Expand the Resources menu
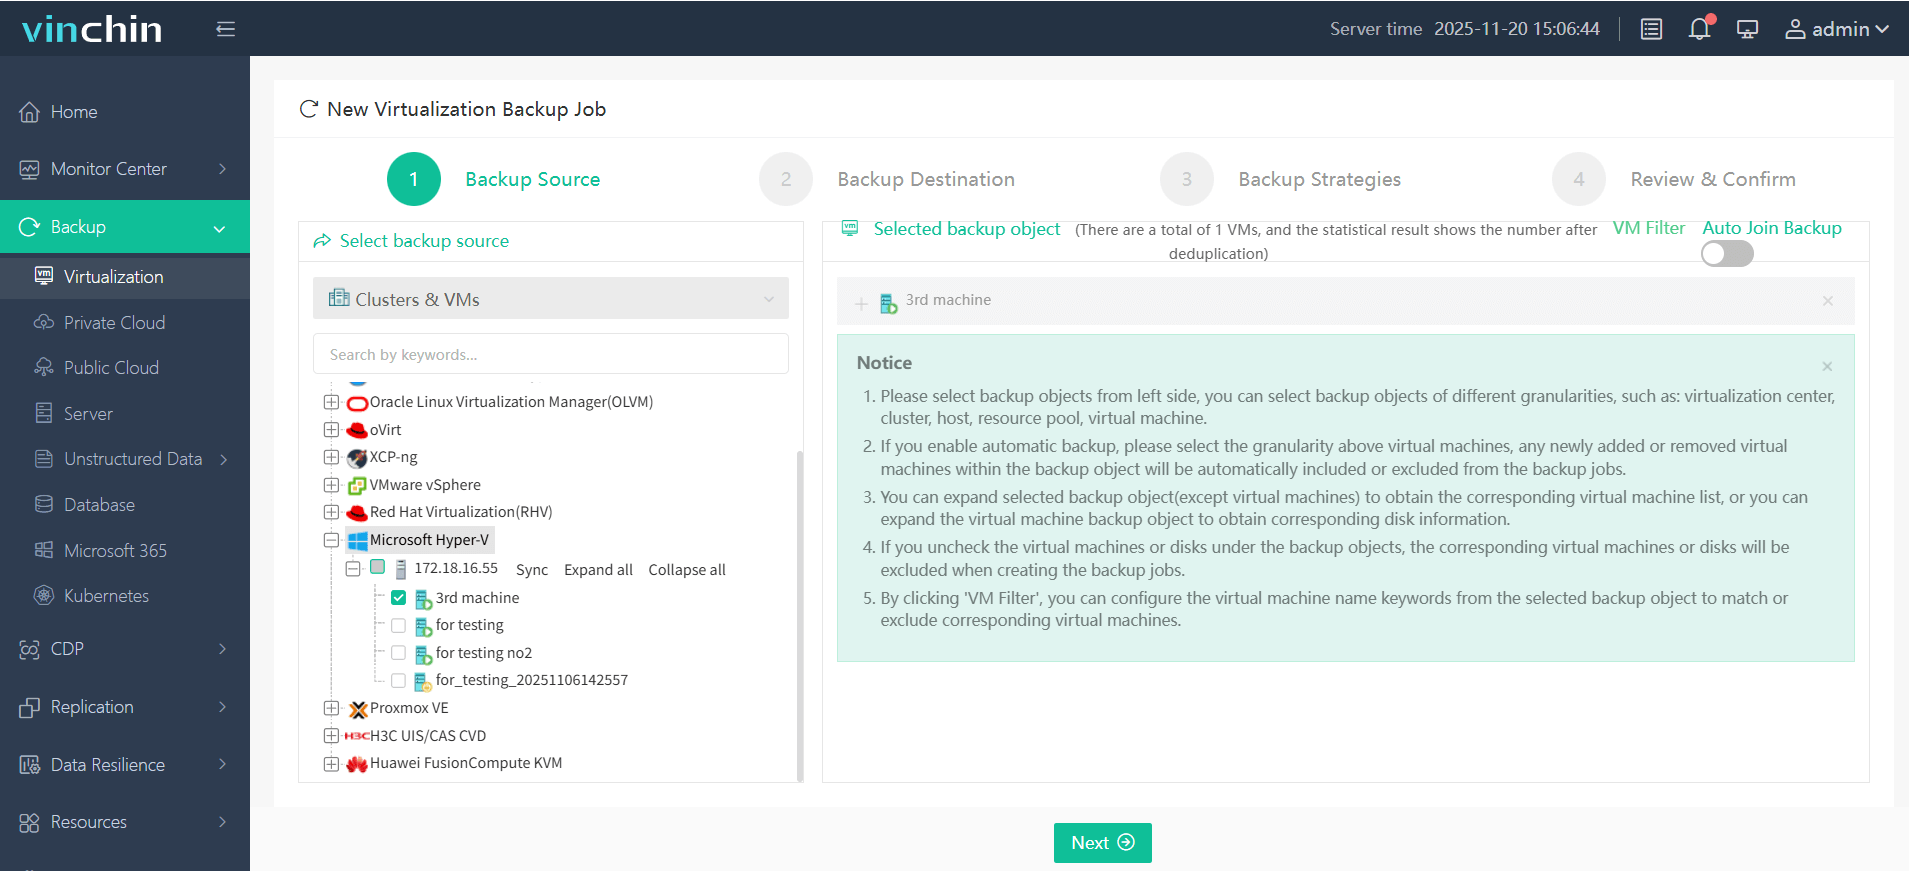The width and height of the screenshot is (1909, 871). point(125,822)
